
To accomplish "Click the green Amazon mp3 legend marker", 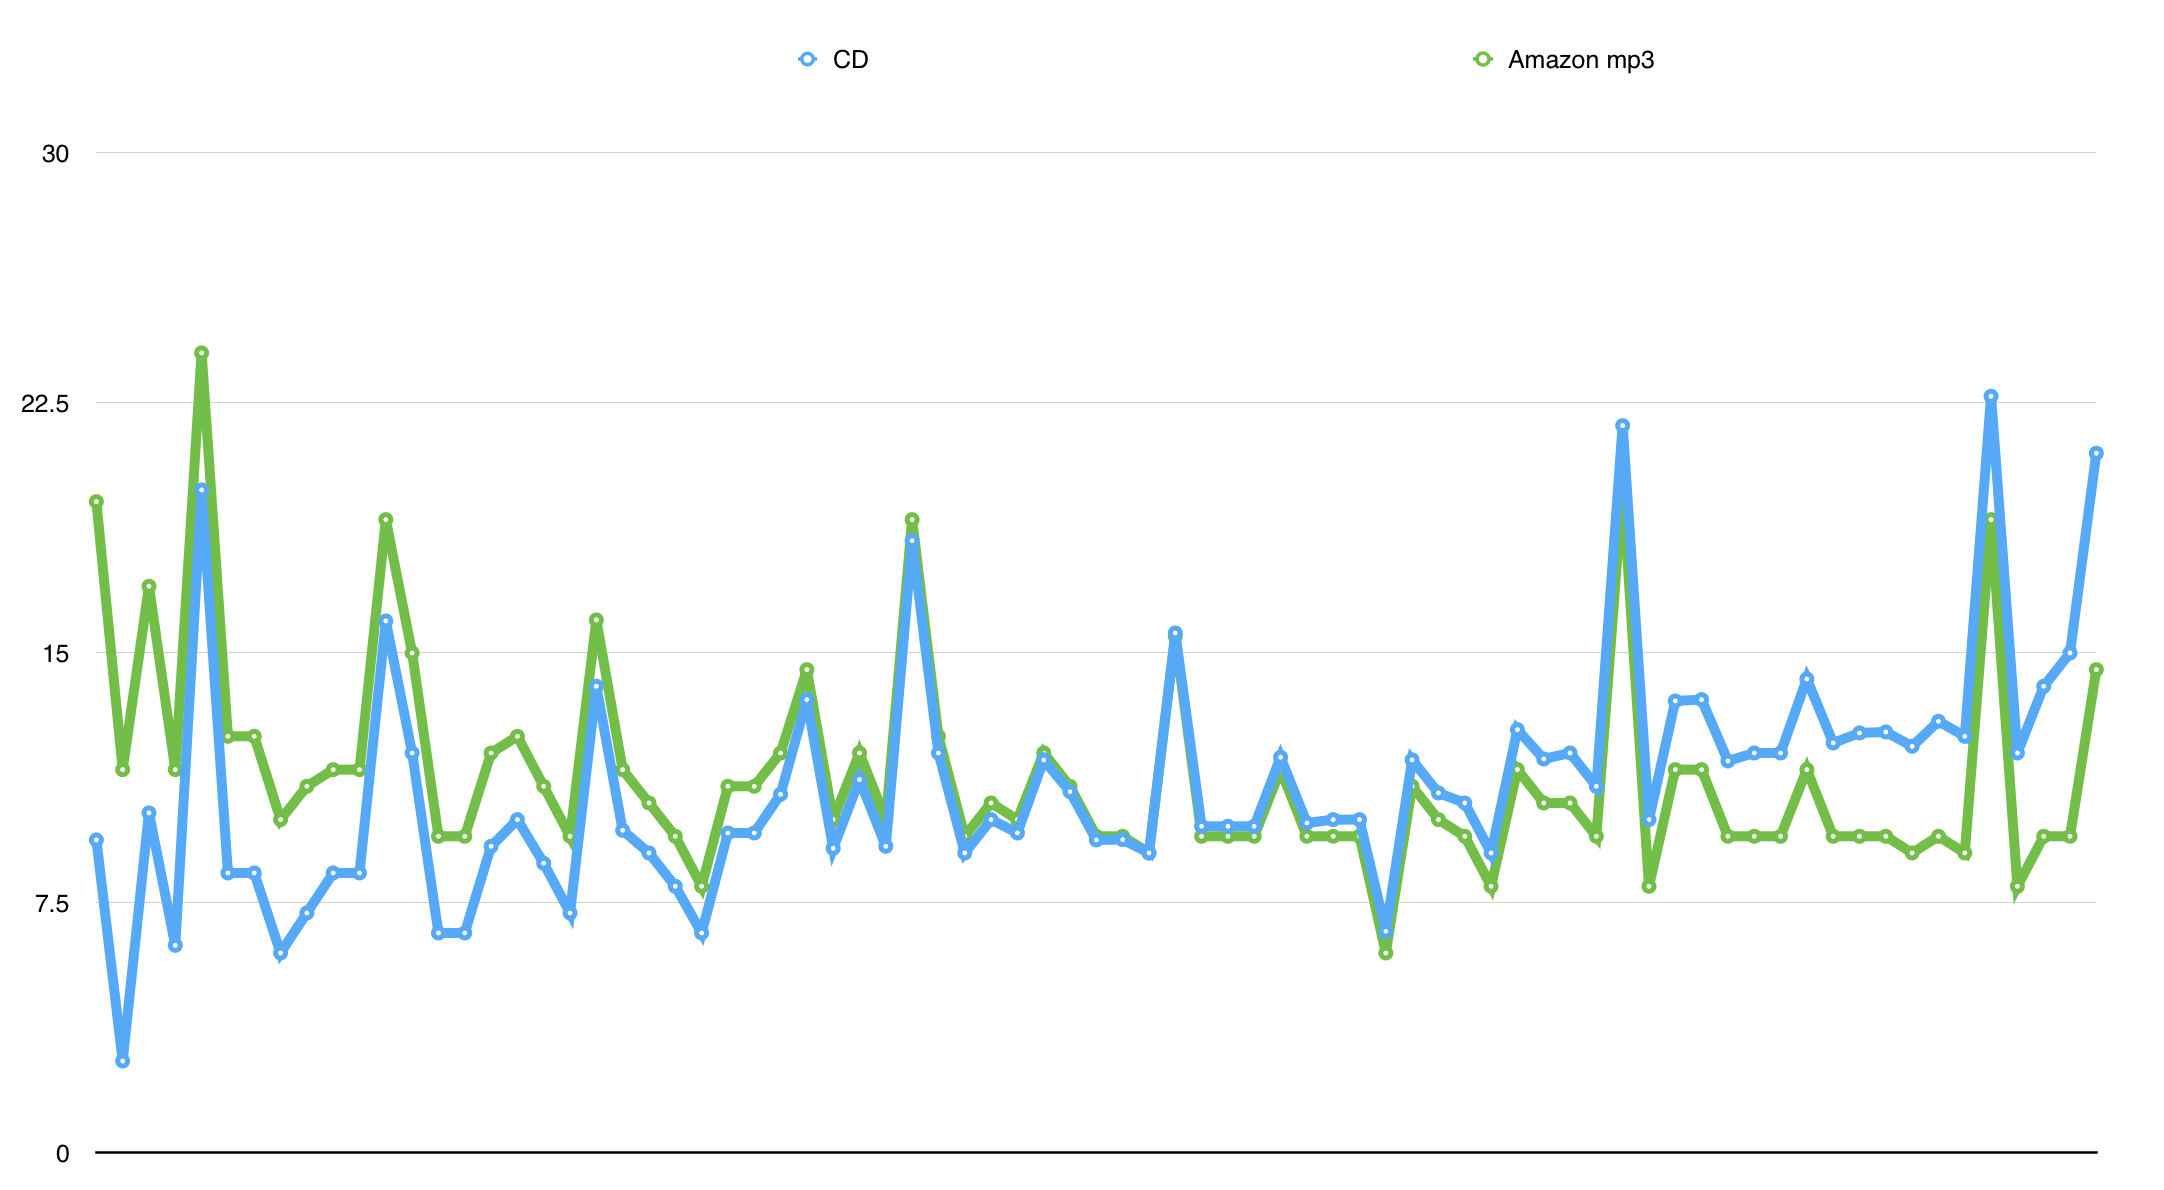I will click(1482, 59).
